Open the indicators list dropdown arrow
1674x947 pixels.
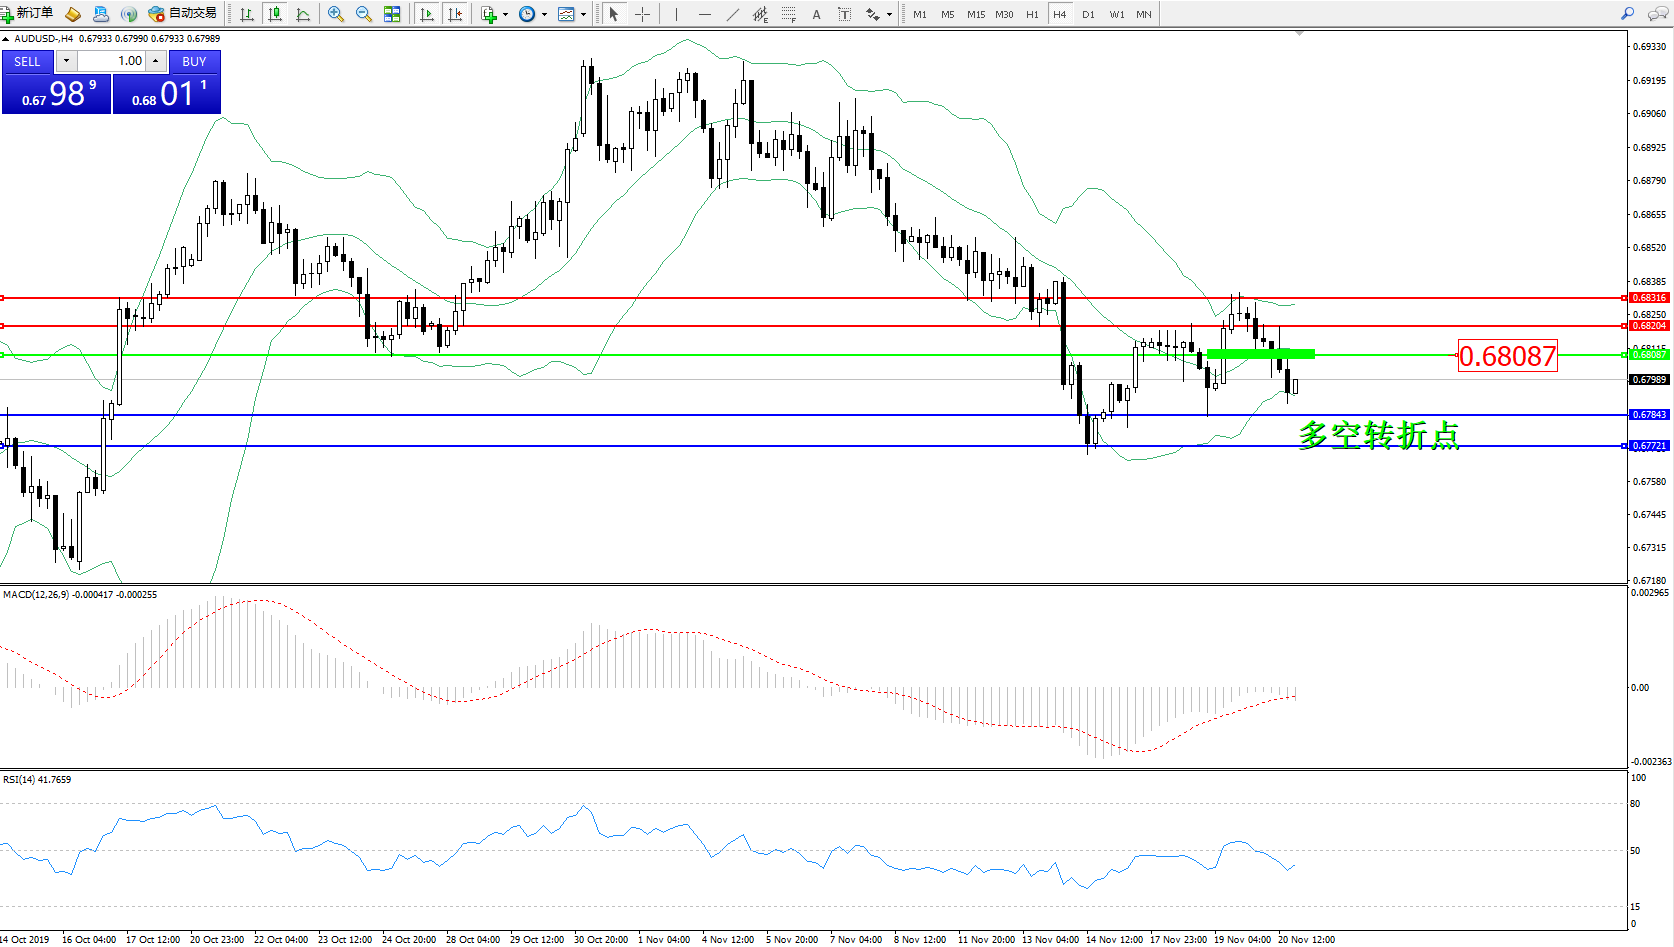tap(505, 14)
